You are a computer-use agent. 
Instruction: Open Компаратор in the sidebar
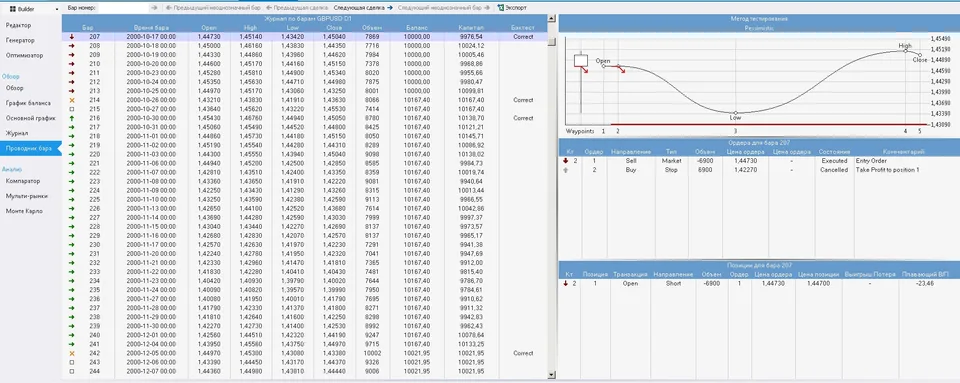click(x=23, y=181)
